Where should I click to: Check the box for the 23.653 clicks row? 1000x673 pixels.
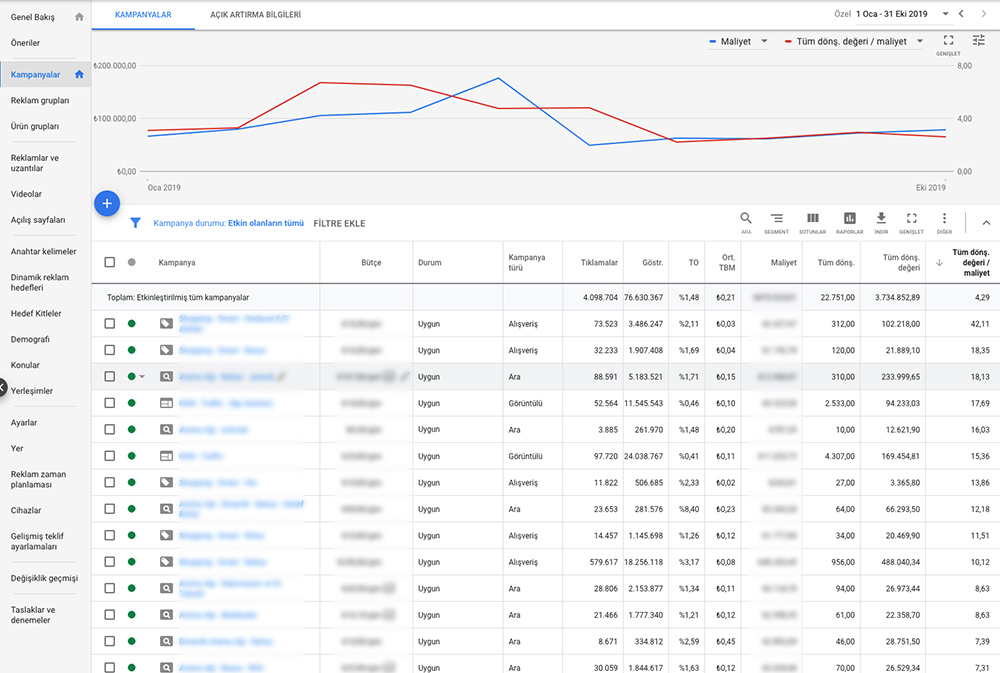click(x=110, y=509)
